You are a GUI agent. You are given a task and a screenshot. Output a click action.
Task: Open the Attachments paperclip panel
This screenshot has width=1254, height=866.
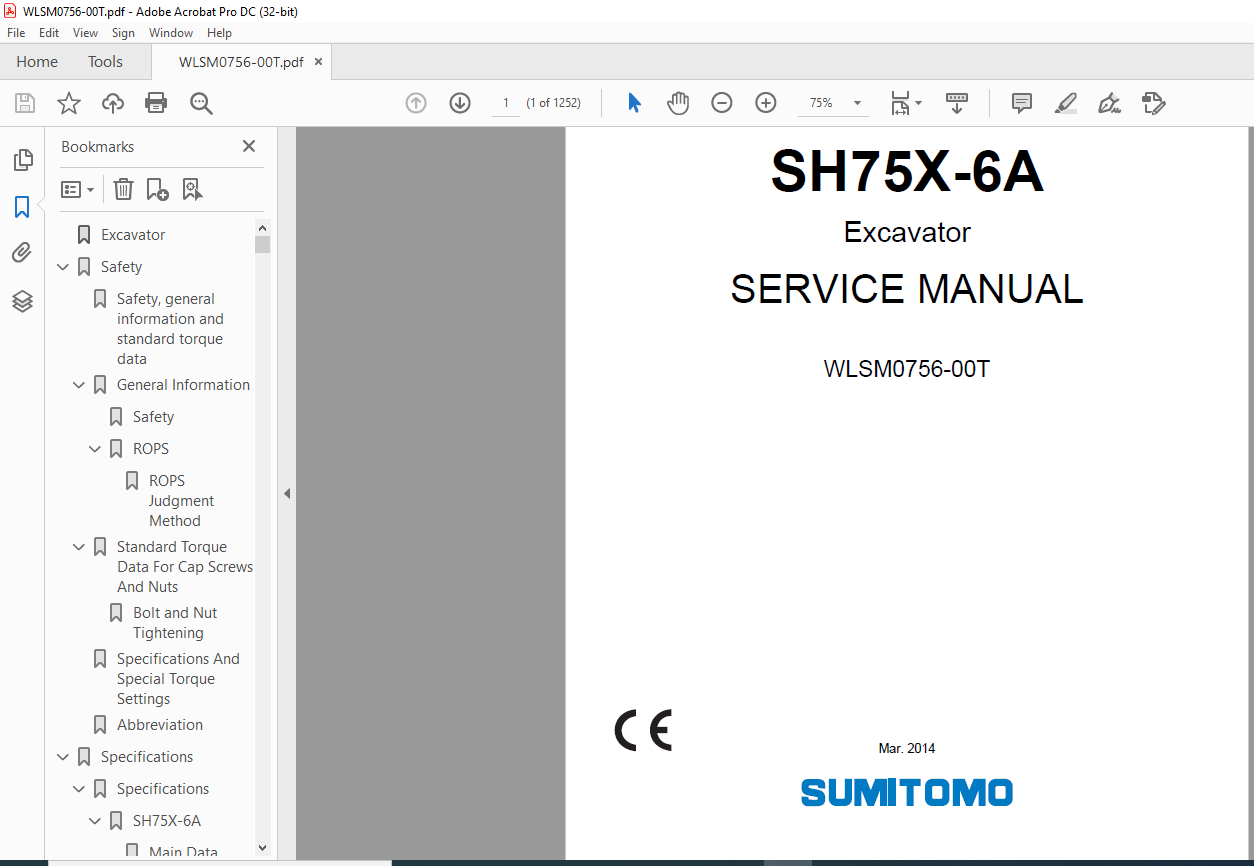tap(22, 253)
